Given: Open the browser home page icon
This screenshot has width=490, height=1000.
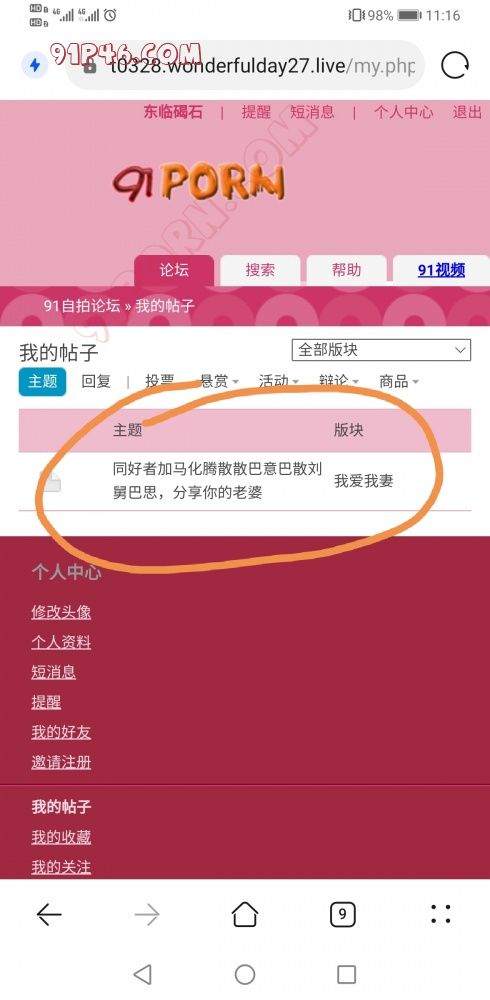Looking at the screenshot, I should tap(245, 915).
